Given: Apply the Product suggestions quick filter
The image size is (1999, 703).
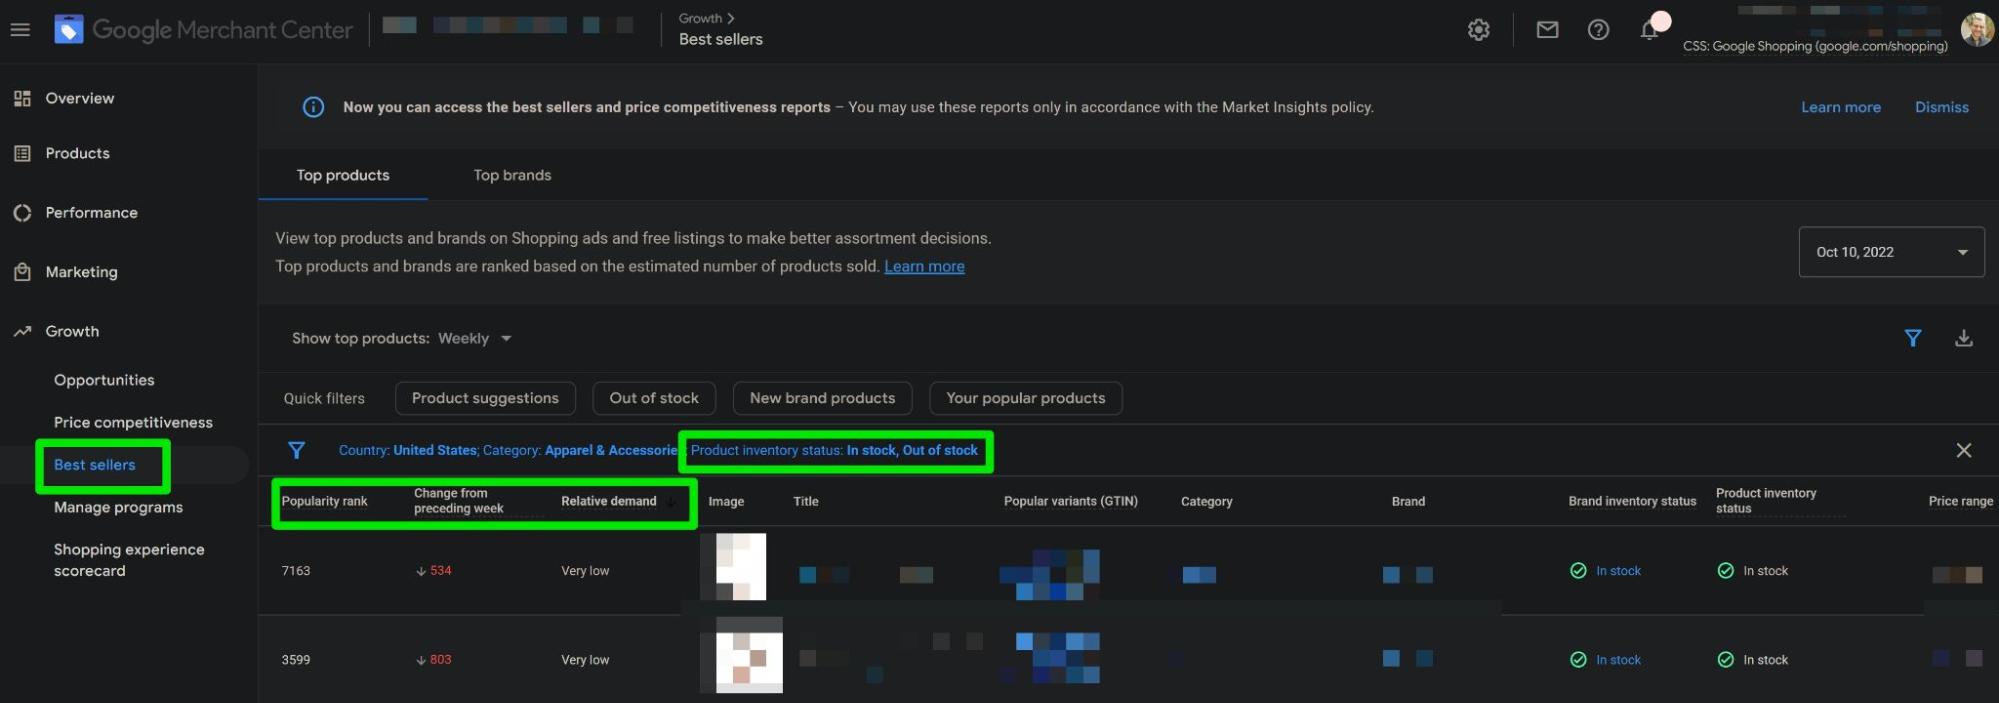Looking at the screenshot, I should 485,398.
